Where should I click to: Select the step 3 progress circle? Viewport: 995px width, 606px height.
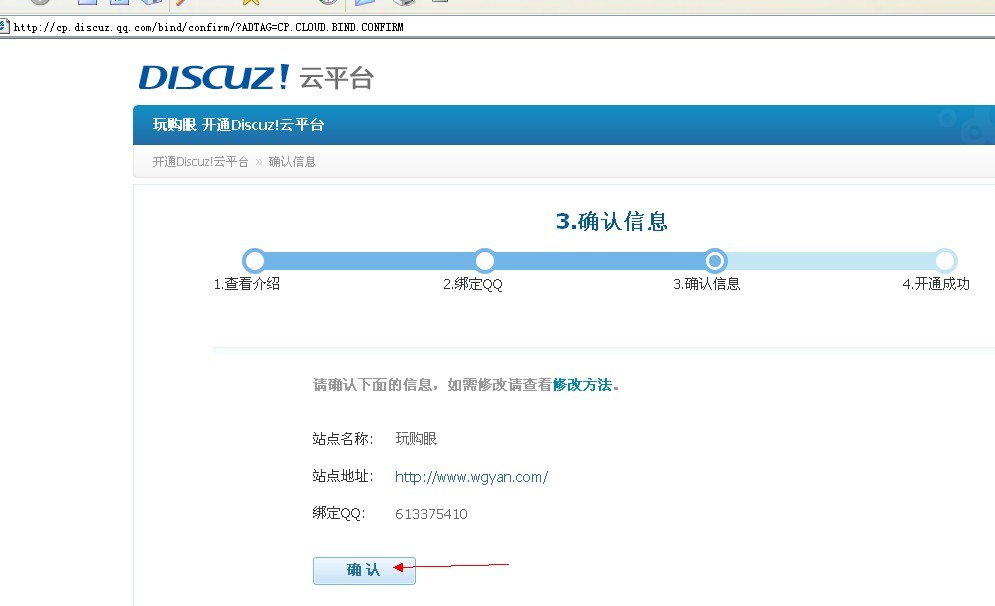[715, 261]
